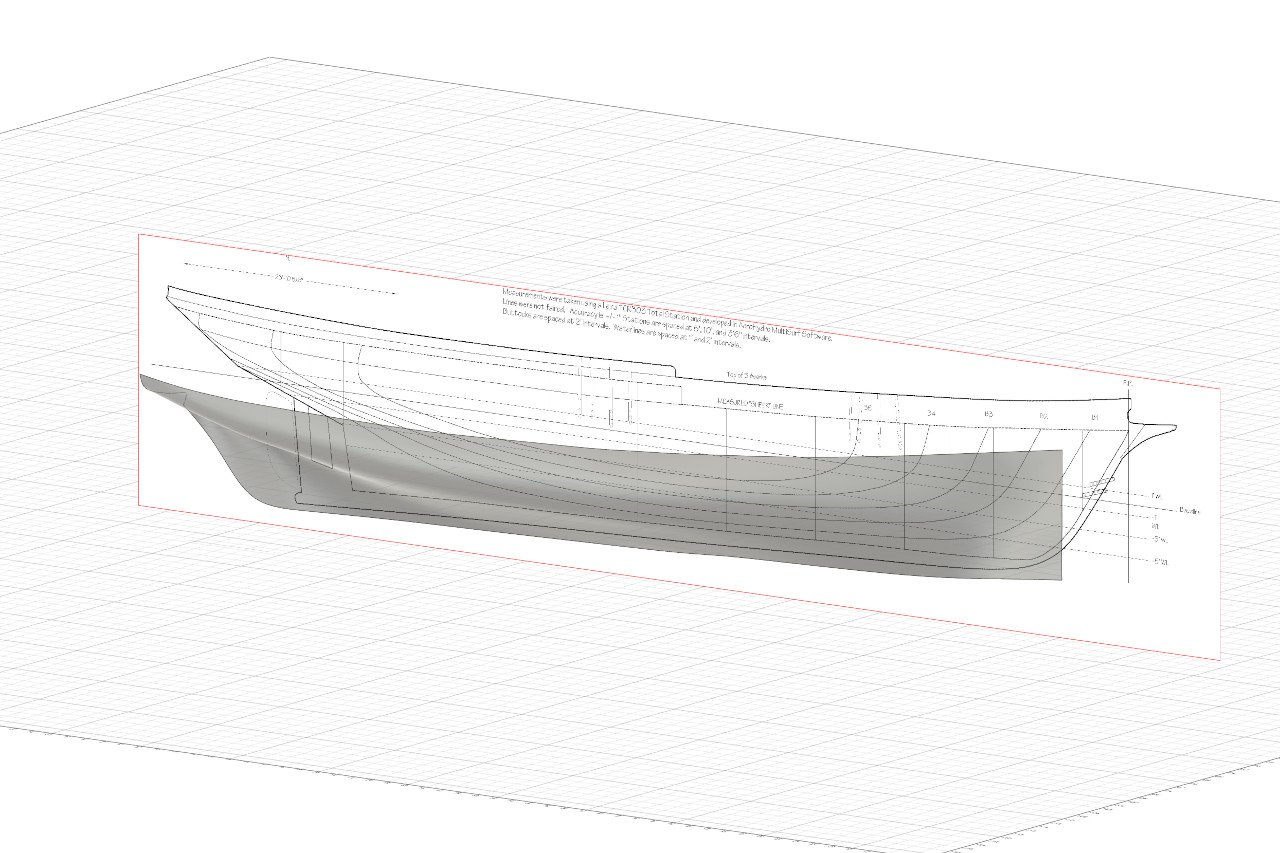Screen dimensions: 1280x853
Task: Click the dimension line above the stern
Action: 290,279
